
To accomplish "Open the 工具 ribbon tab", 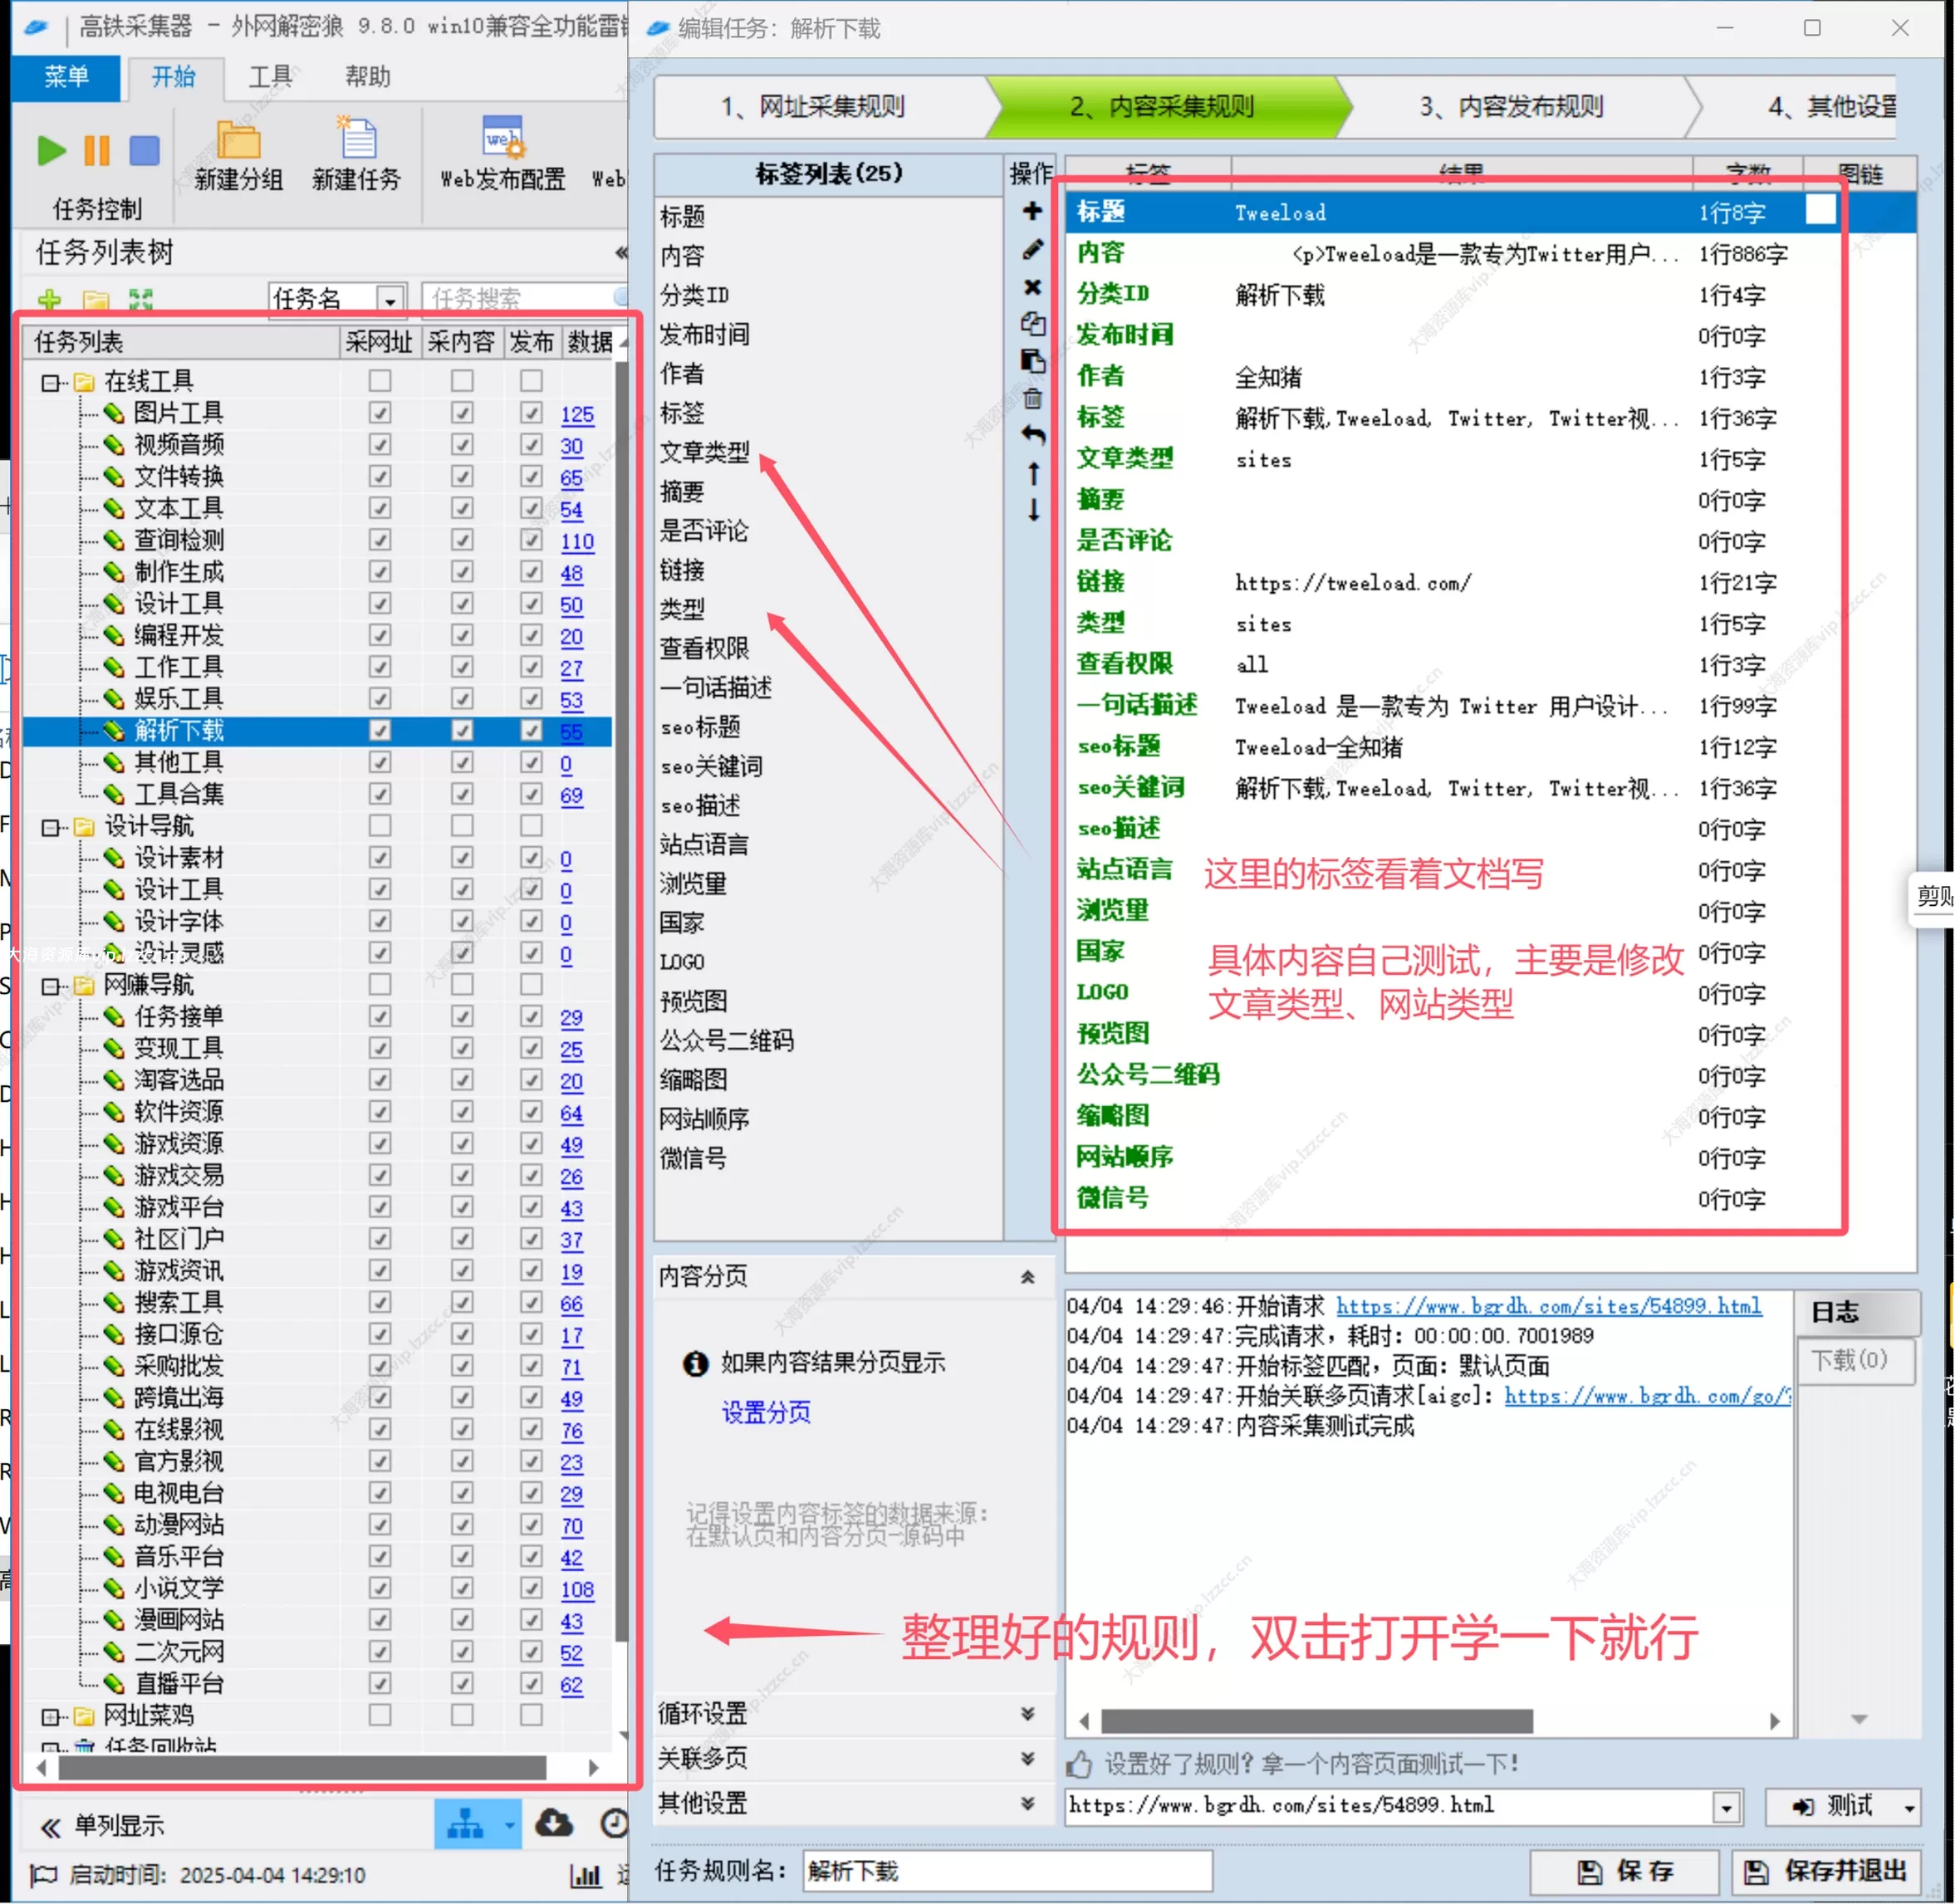I will [x=270, y=77].
